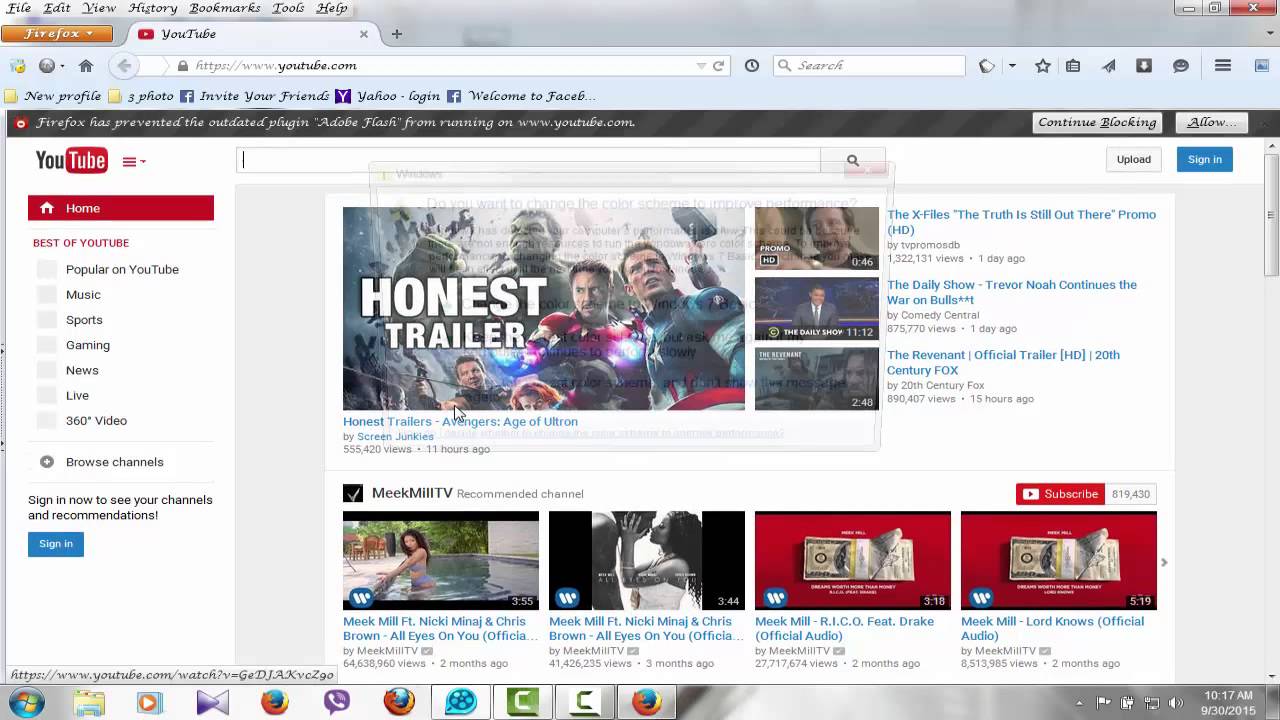Open the Help menu
Viewport: 1280px width, 720px height.
click(x=332, y=8)
